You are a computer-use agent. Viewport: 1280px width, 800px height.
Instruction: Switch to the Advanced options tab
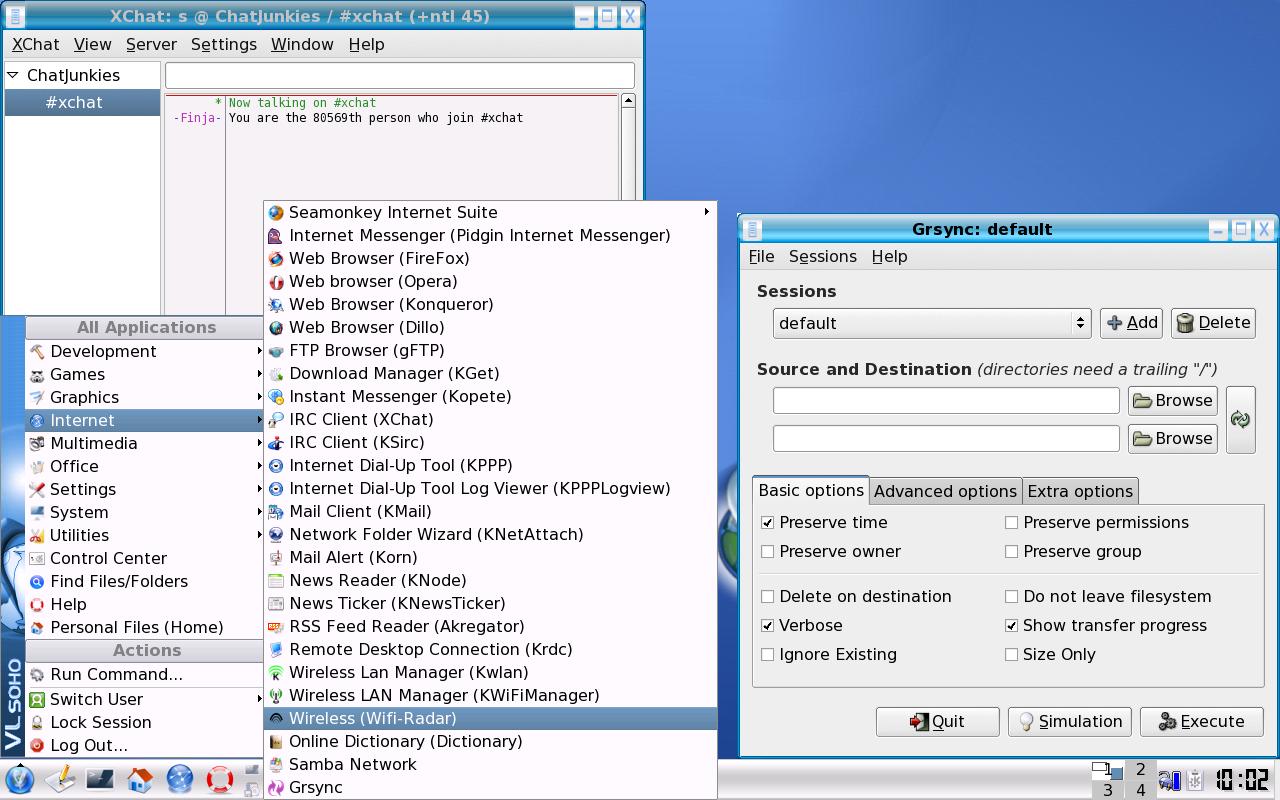point(945,491)
